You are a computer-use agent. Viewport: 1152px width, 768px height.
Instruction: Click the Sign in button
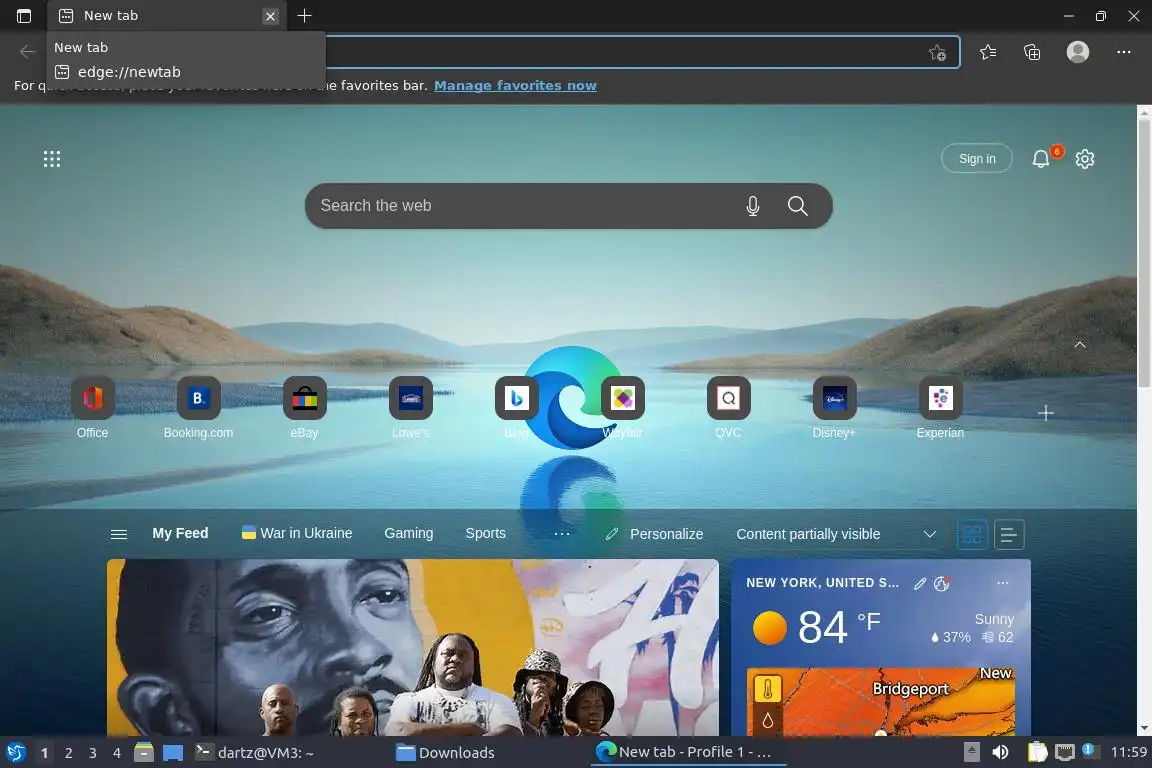tap(977, 159)
